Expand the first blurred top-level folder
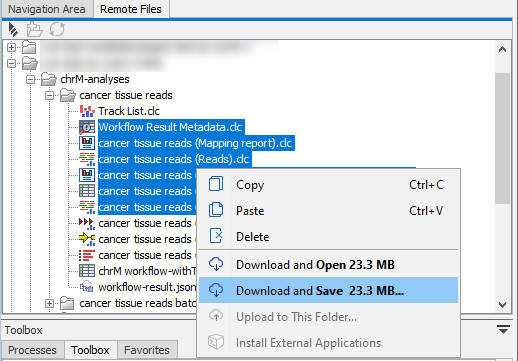 (x=11, y=47)
